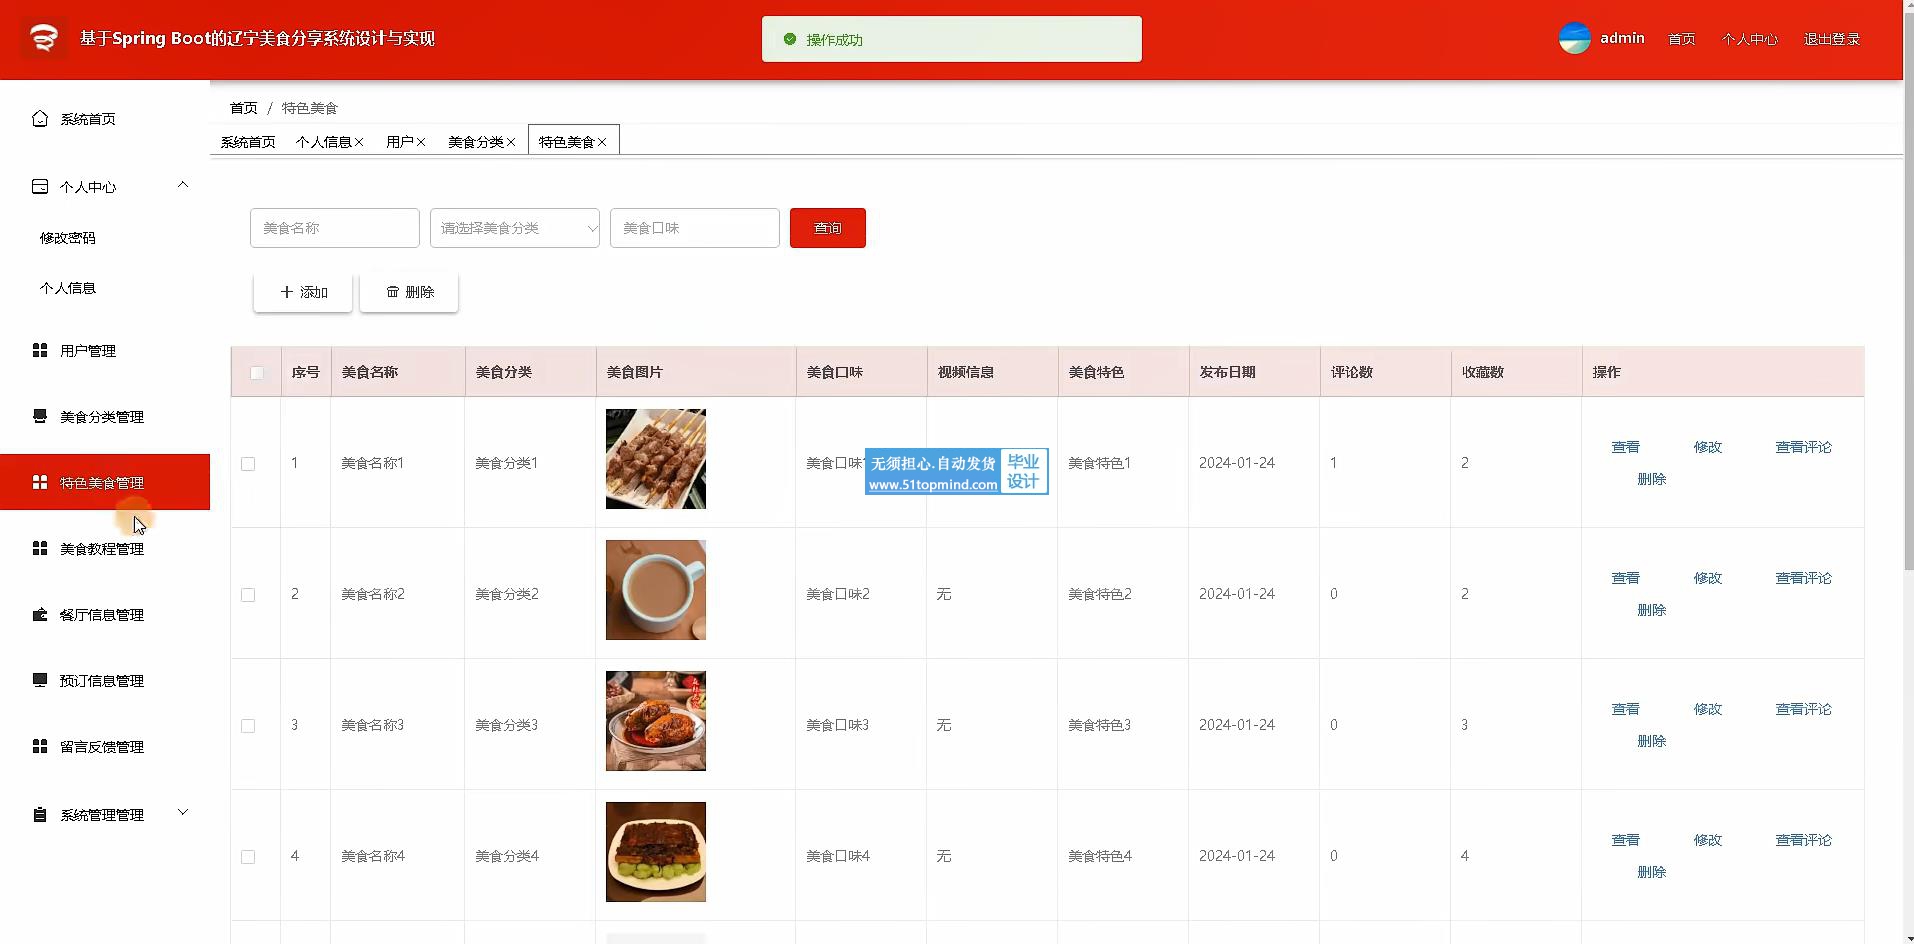Click 修改 for row 美食名称2
The width and height of the screenshot is (1914, 944).
click(1708, 578)
